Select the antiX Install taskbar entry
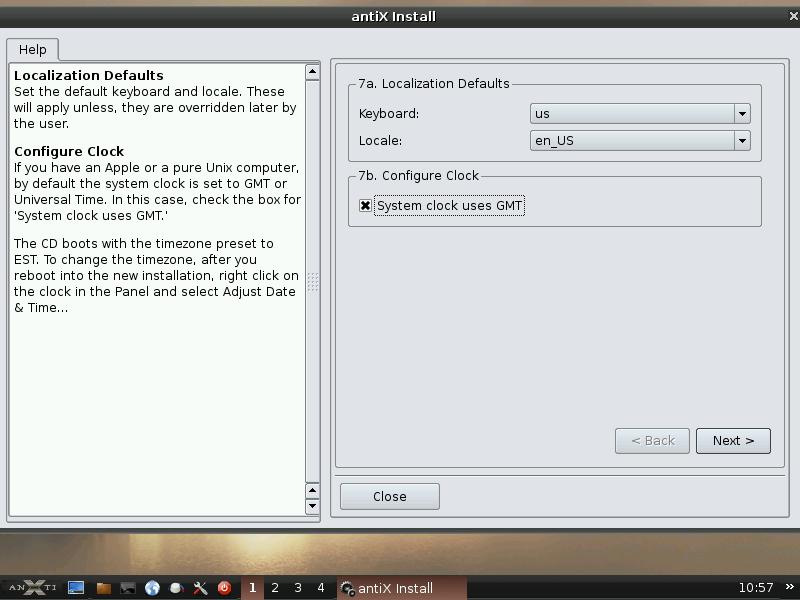 [x=402, y=588]
